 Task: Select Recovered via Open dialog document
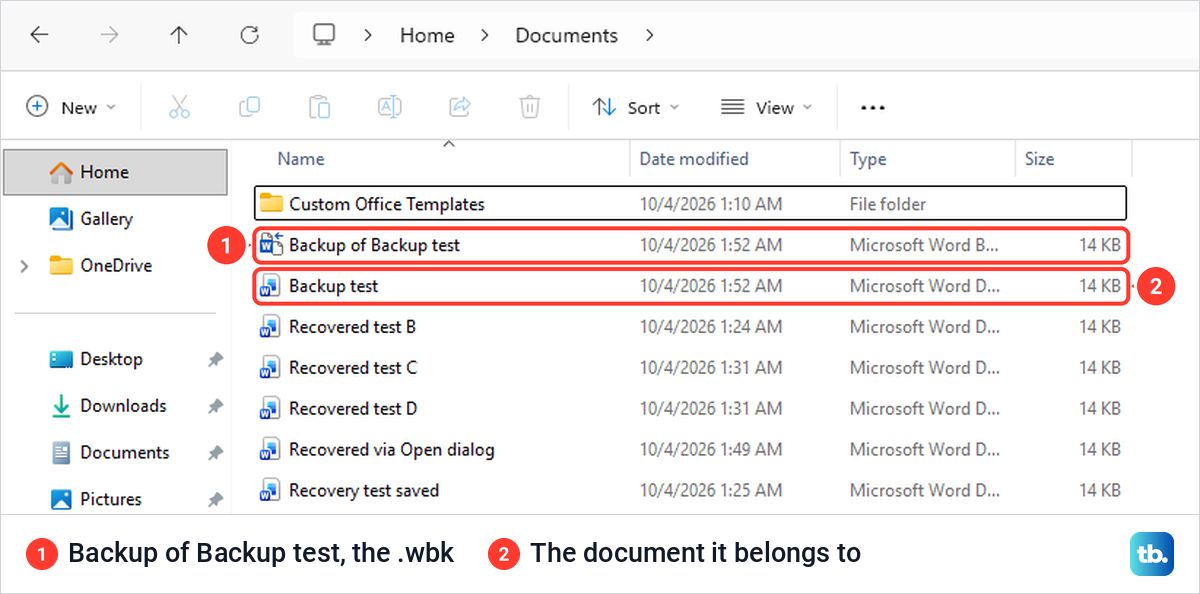690,449
